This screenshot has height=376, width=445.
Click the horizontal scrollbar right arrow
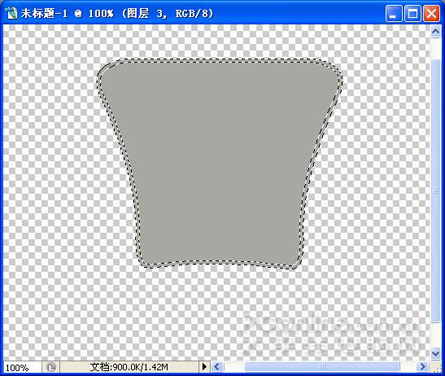pos(423,367)
